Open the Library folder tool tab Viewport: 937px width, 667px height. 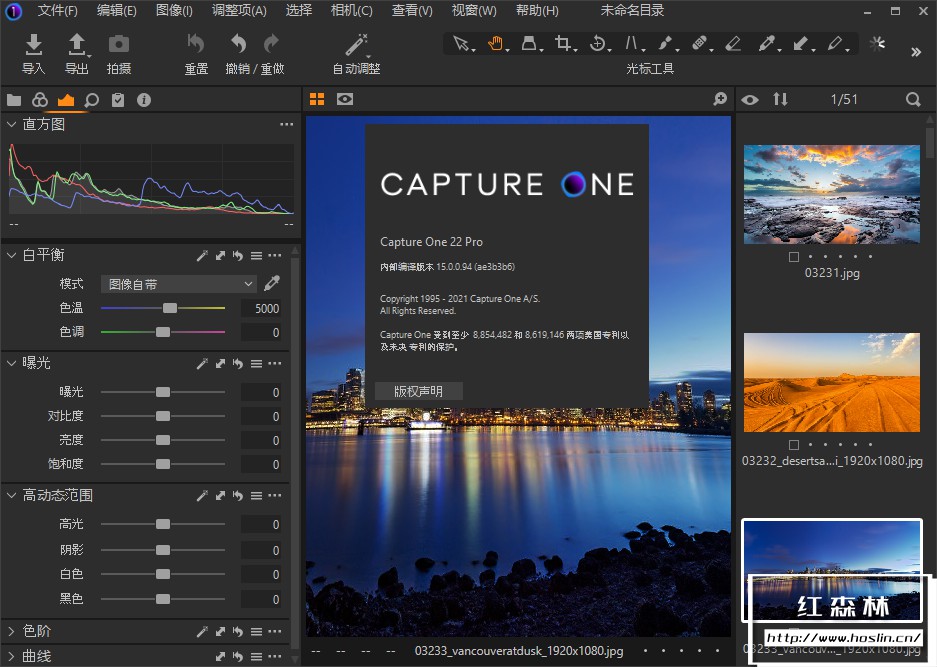(14, 100)
